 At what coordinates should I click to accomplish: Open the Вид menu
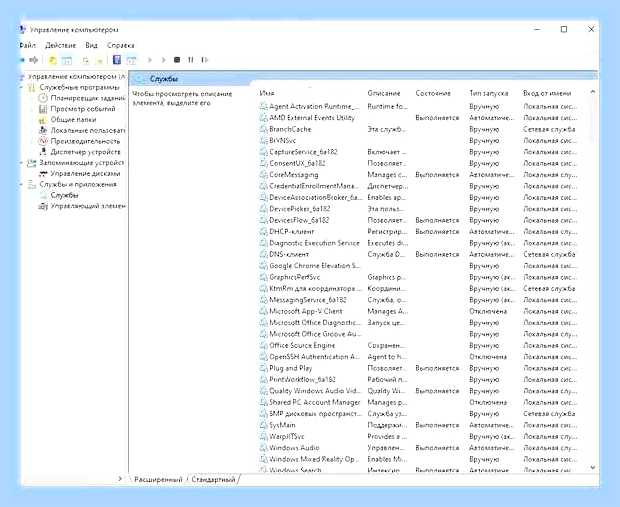click(x=91, y=45)
